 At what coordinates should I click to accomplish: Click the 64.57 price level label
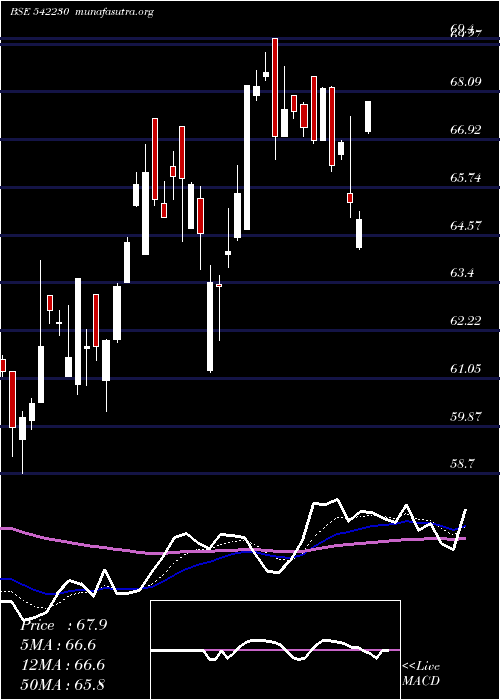465,225
